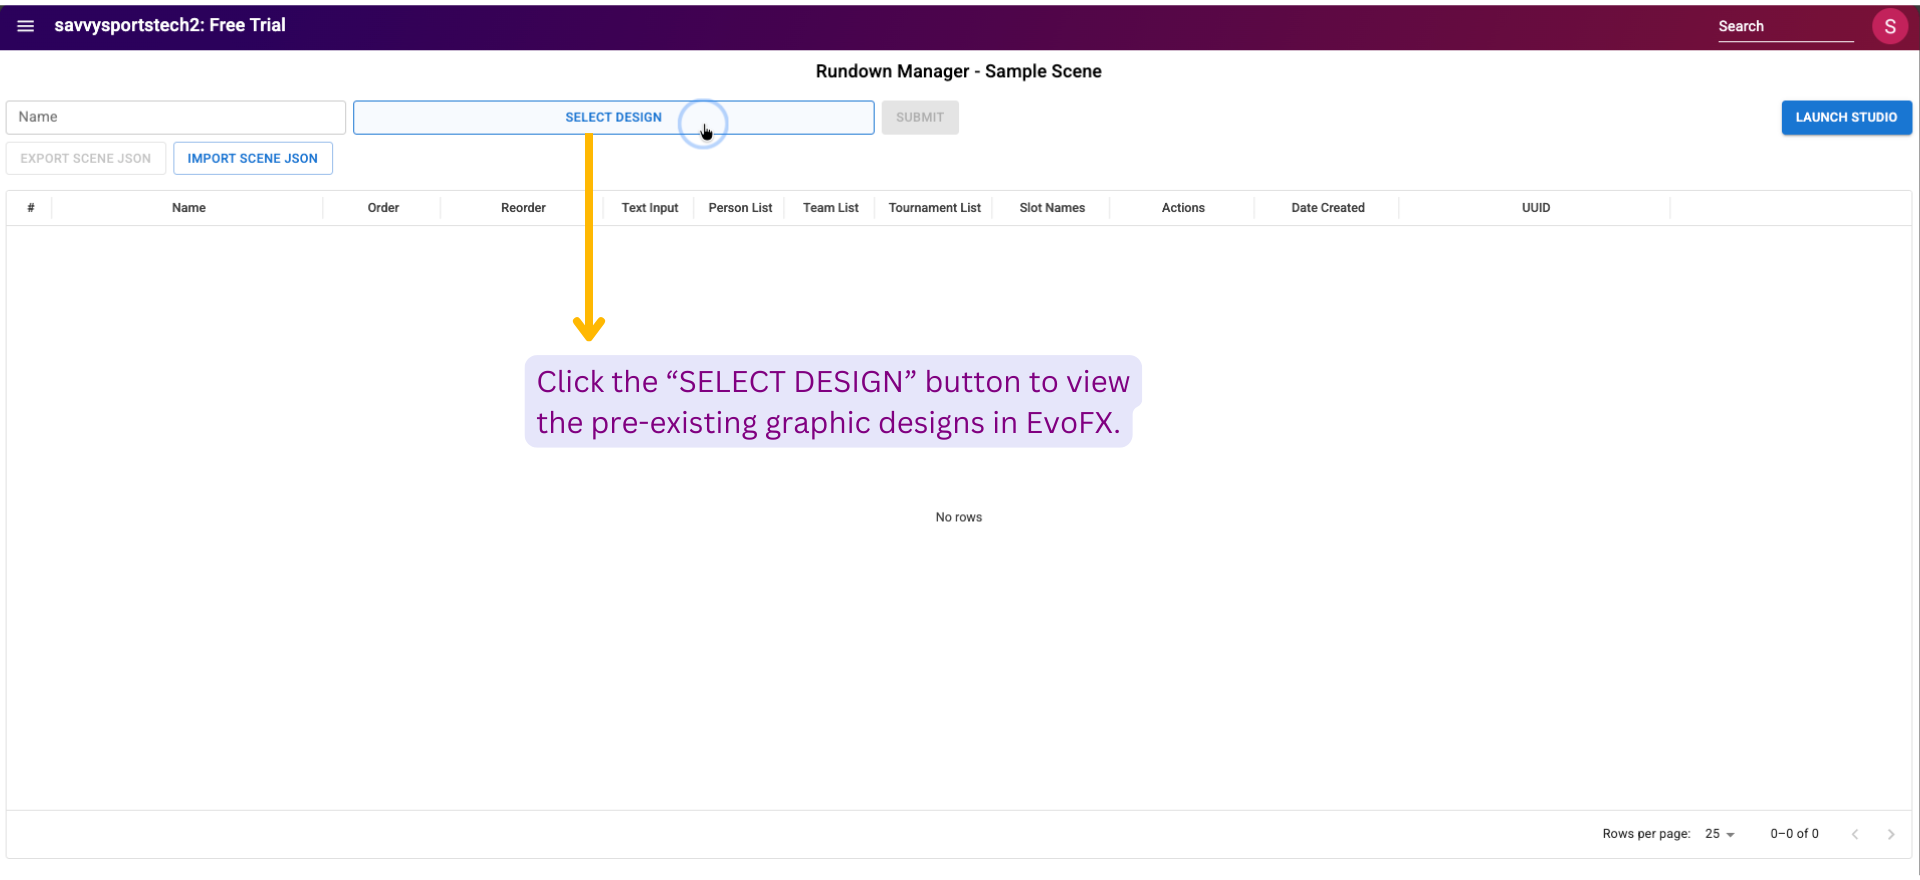Go to next page arrow
Viewport: 1920px width, 880px height.
tap(1890, 834)
